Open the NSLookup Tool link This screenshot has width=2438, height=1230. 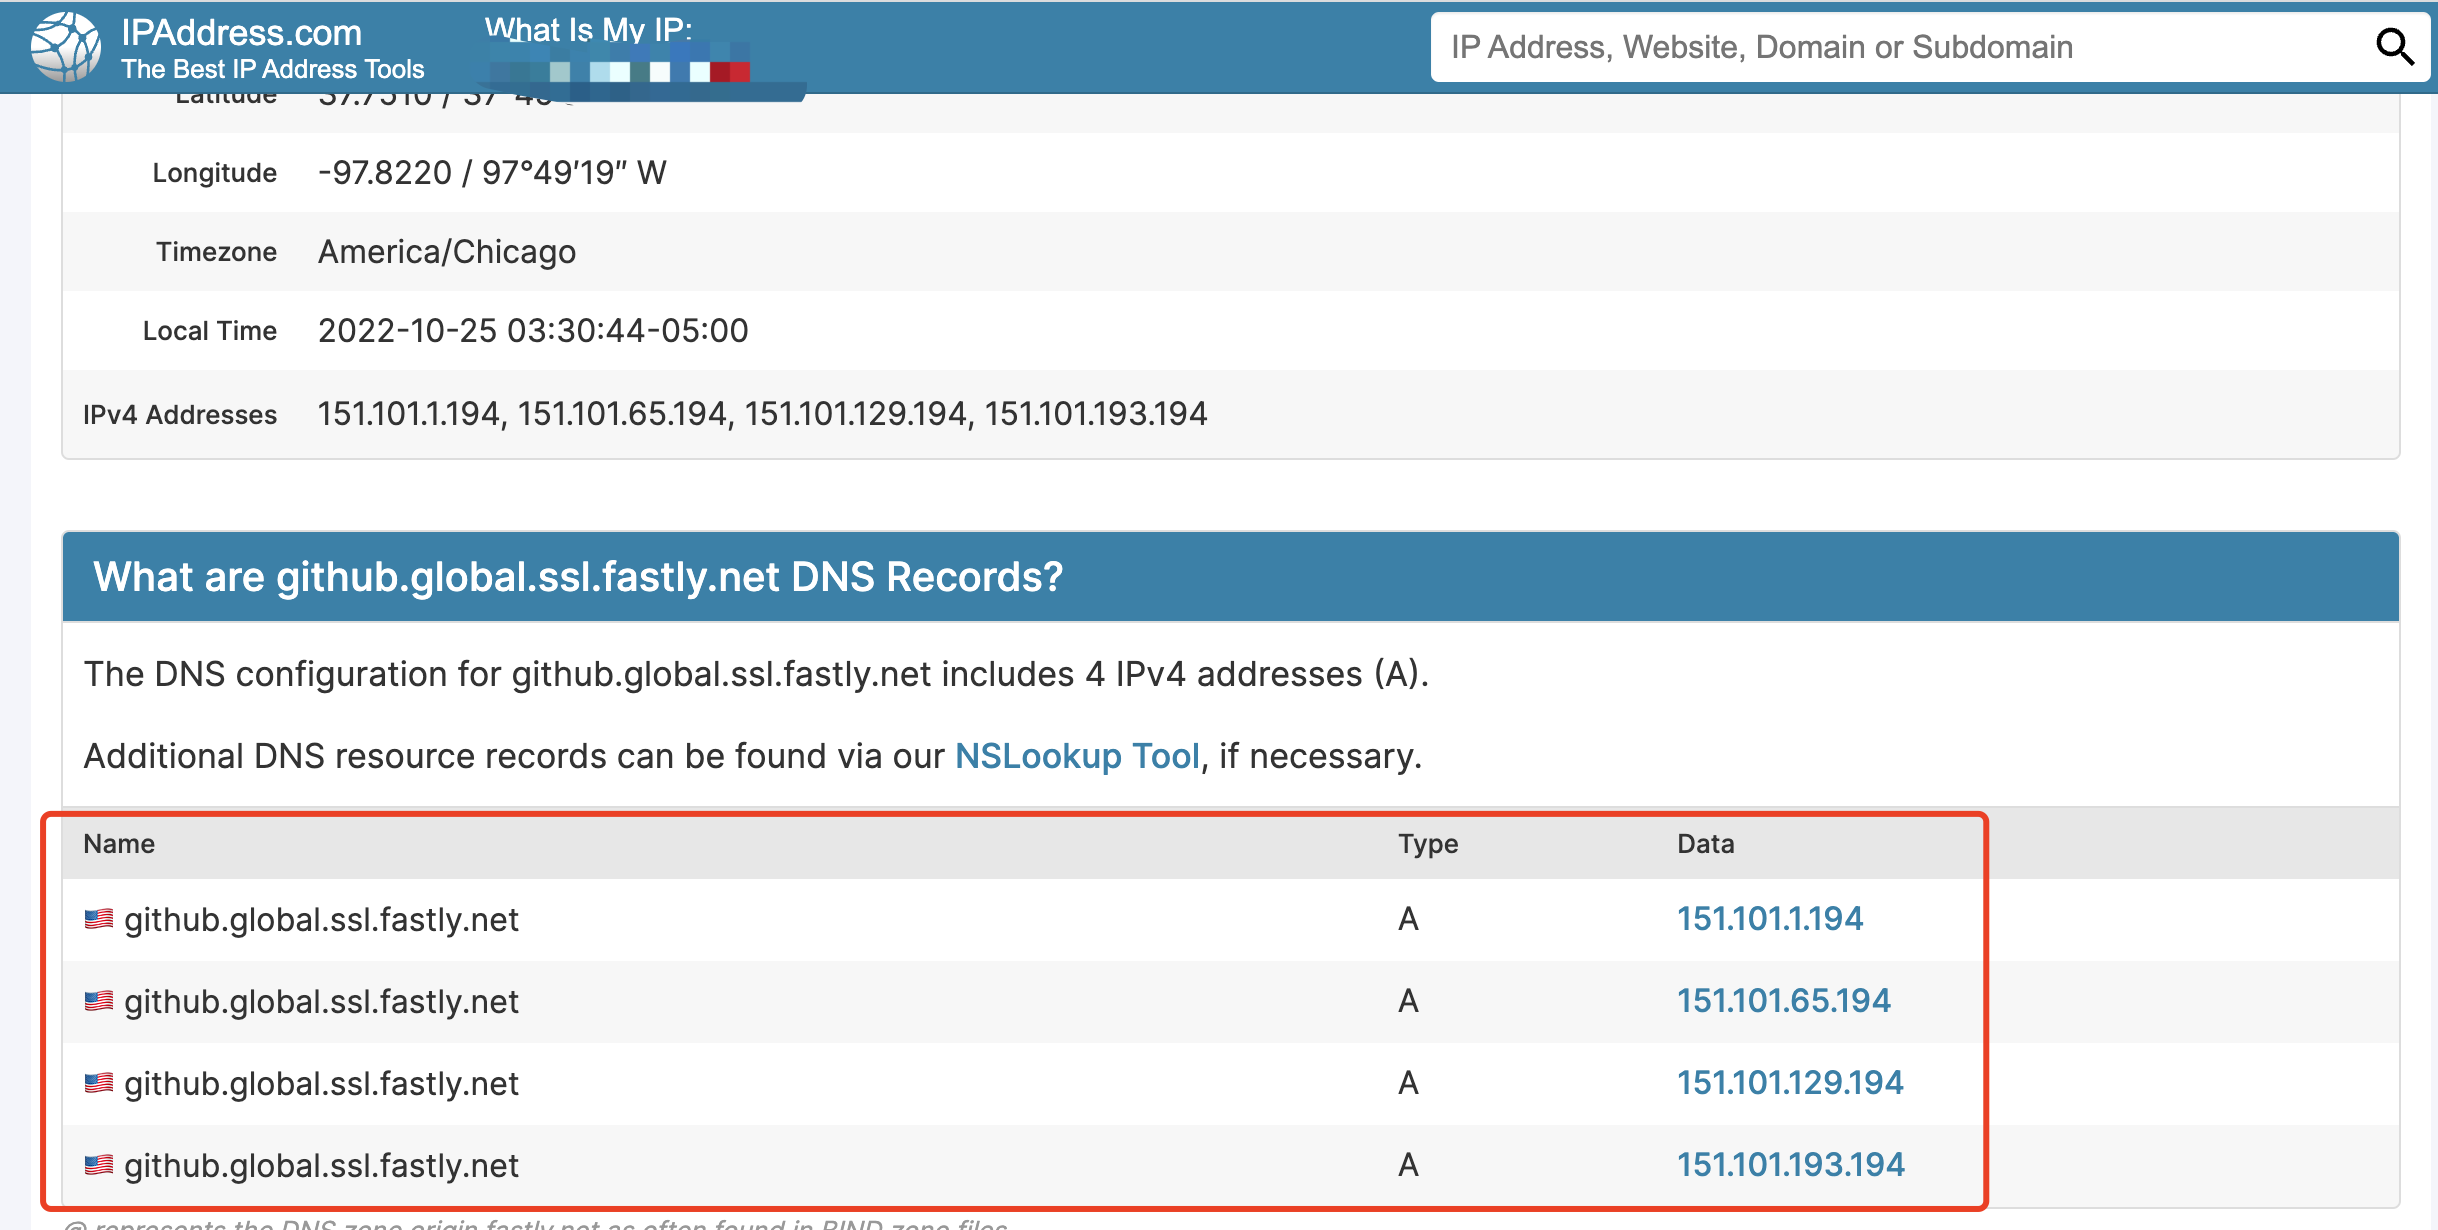coord(1077,756)
